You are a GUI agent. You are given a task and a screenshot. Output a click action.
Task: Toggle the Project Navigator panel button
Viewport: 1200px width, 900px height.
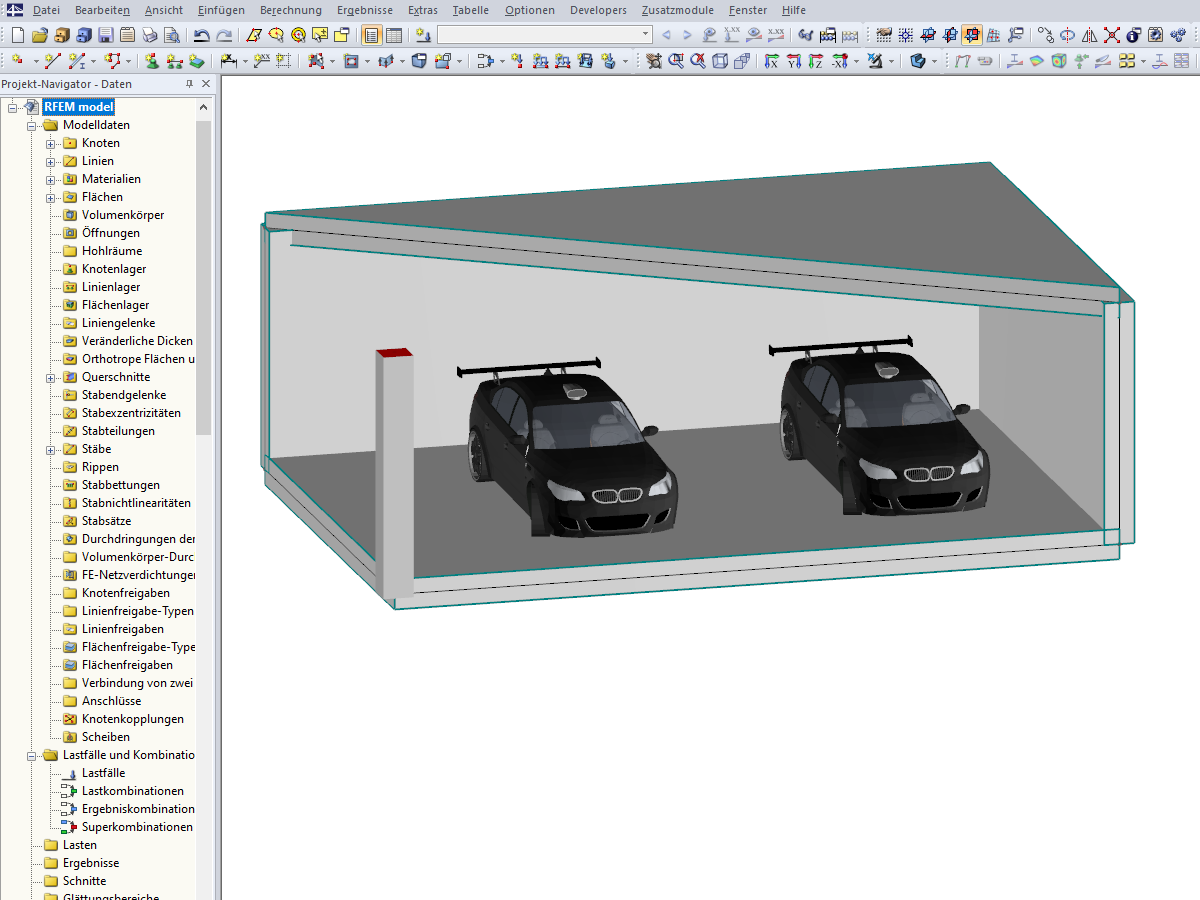click(372, 35)
